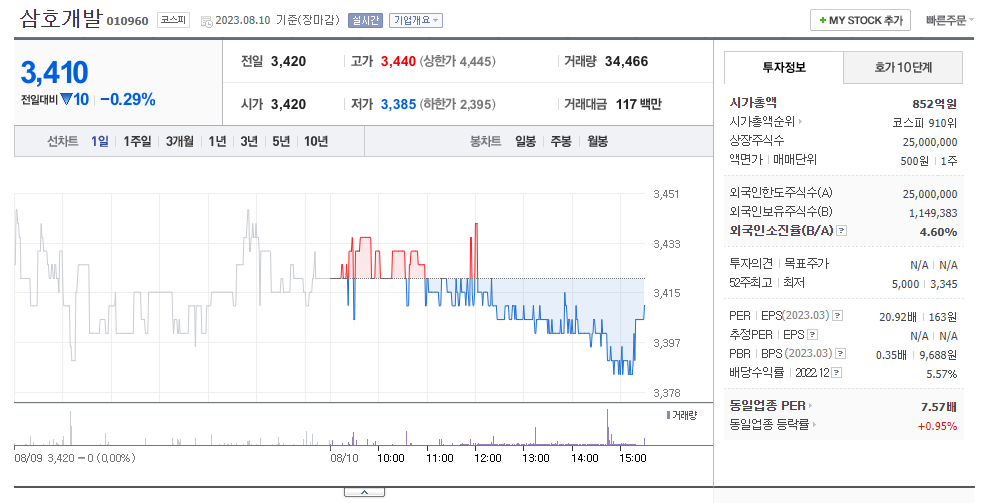Click the 12:00 time label on chart axis
Screen dimensions: 982x503
(488, 458)
